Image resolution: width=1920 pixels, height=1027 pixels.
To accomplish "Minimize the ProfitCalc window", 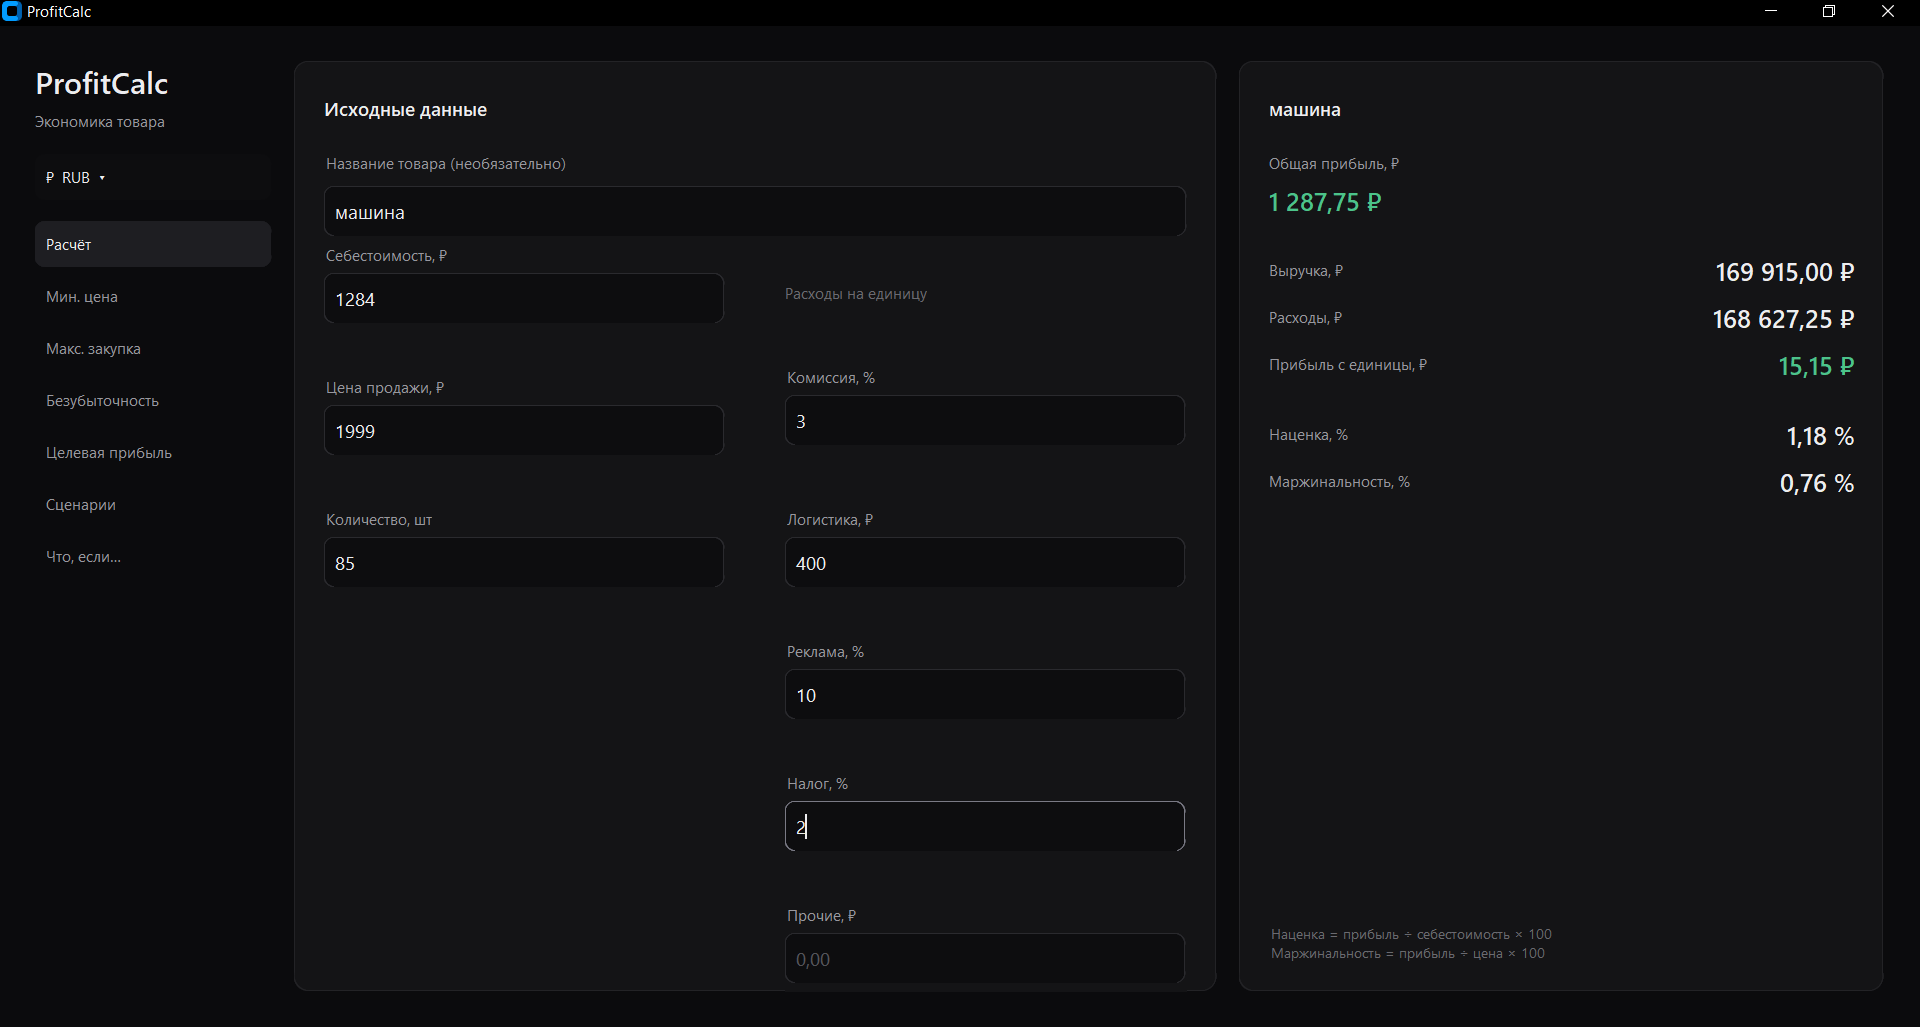I will pos(1771,12).
